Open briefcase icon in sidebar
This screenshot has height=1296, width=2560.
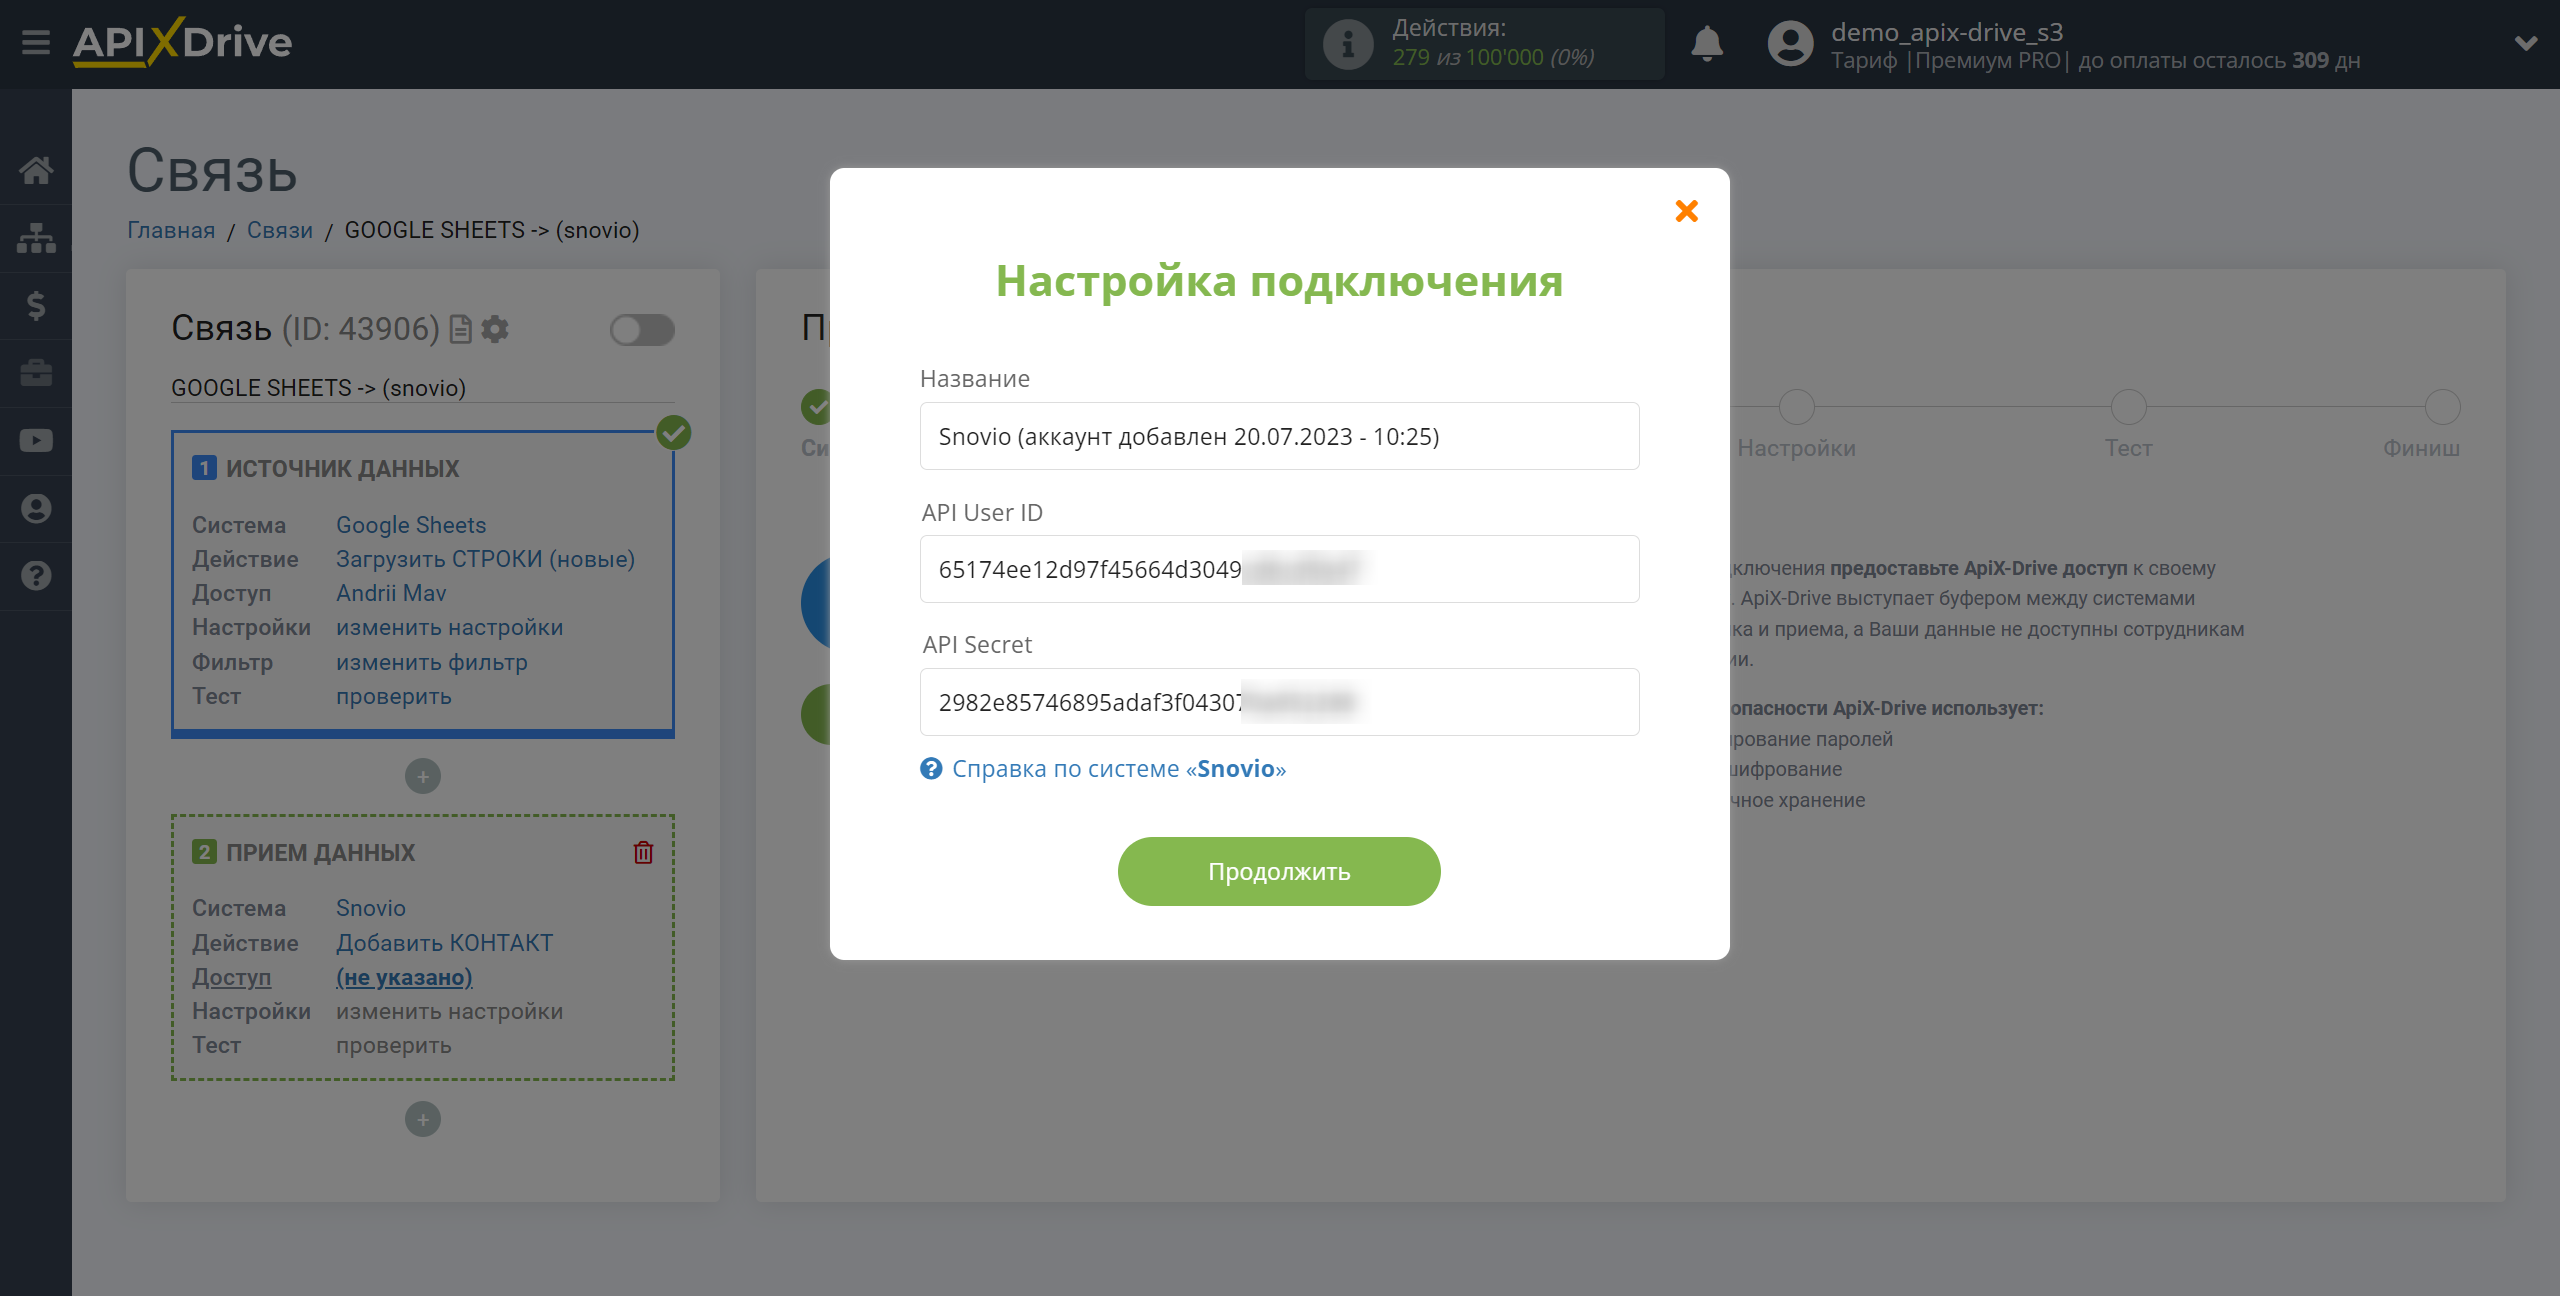[36, 373]
